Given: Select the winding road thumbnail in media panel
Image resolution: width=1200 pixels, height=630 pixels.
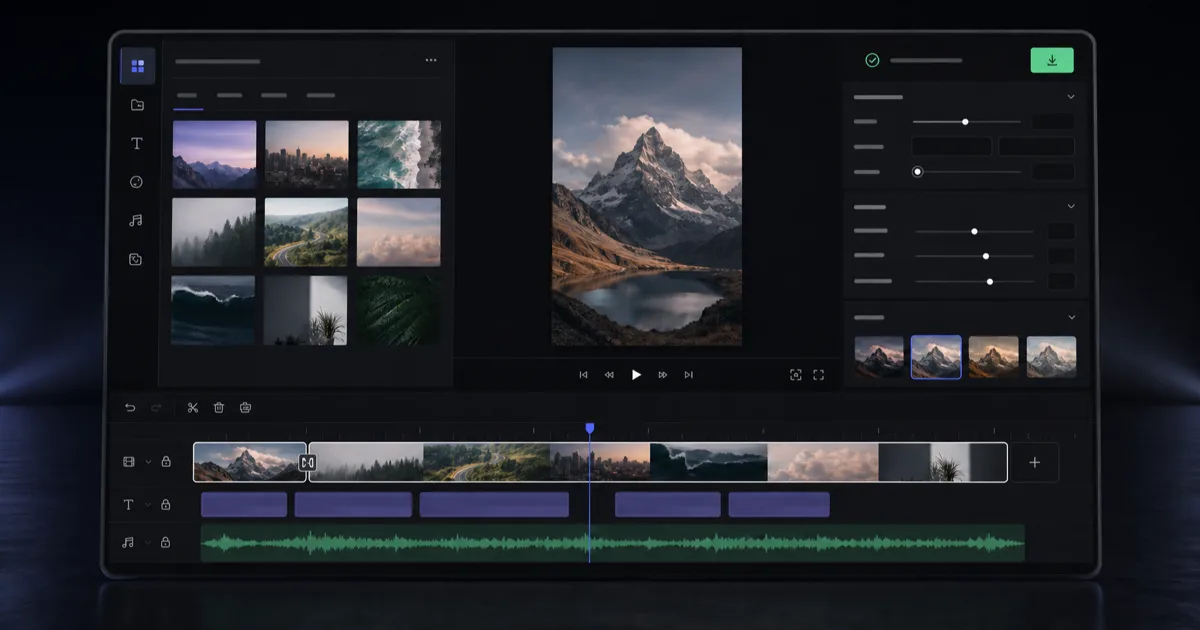Looking at the screenshot, I should pyautogui.click(x=307, y=232).
